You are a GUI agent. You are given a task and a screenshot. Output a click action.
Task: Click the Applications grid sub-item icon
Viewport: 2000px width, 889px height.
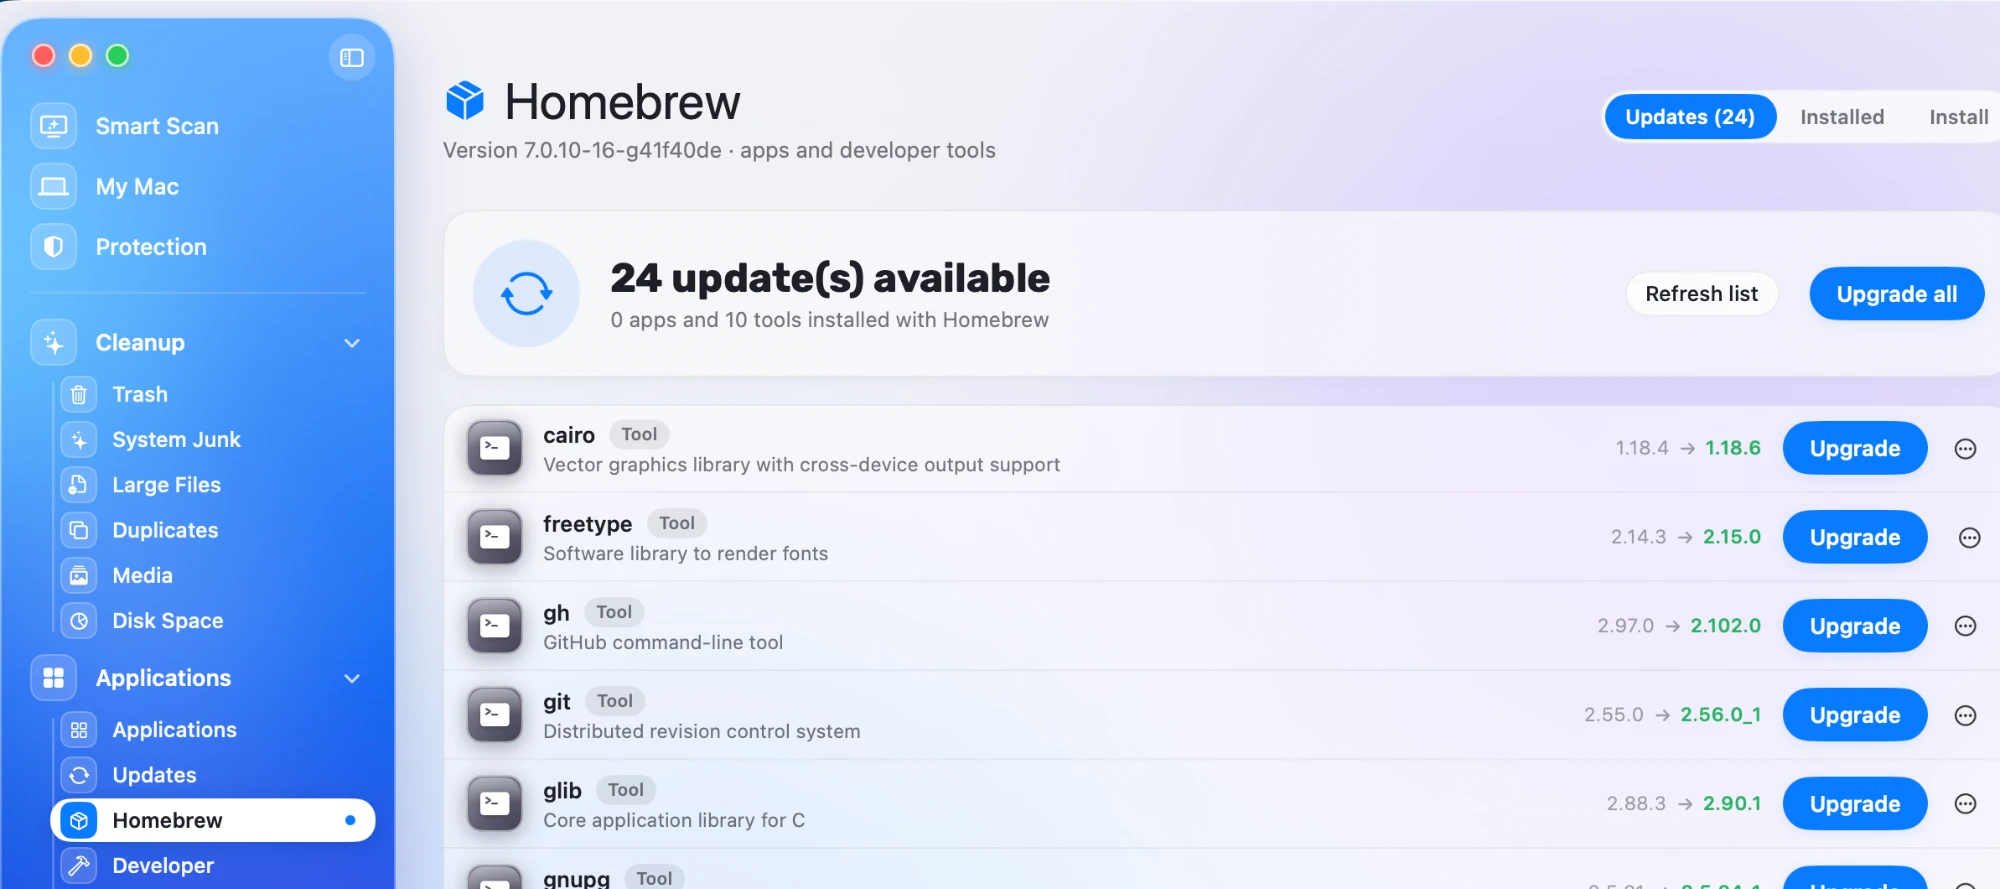coord(79,730)
